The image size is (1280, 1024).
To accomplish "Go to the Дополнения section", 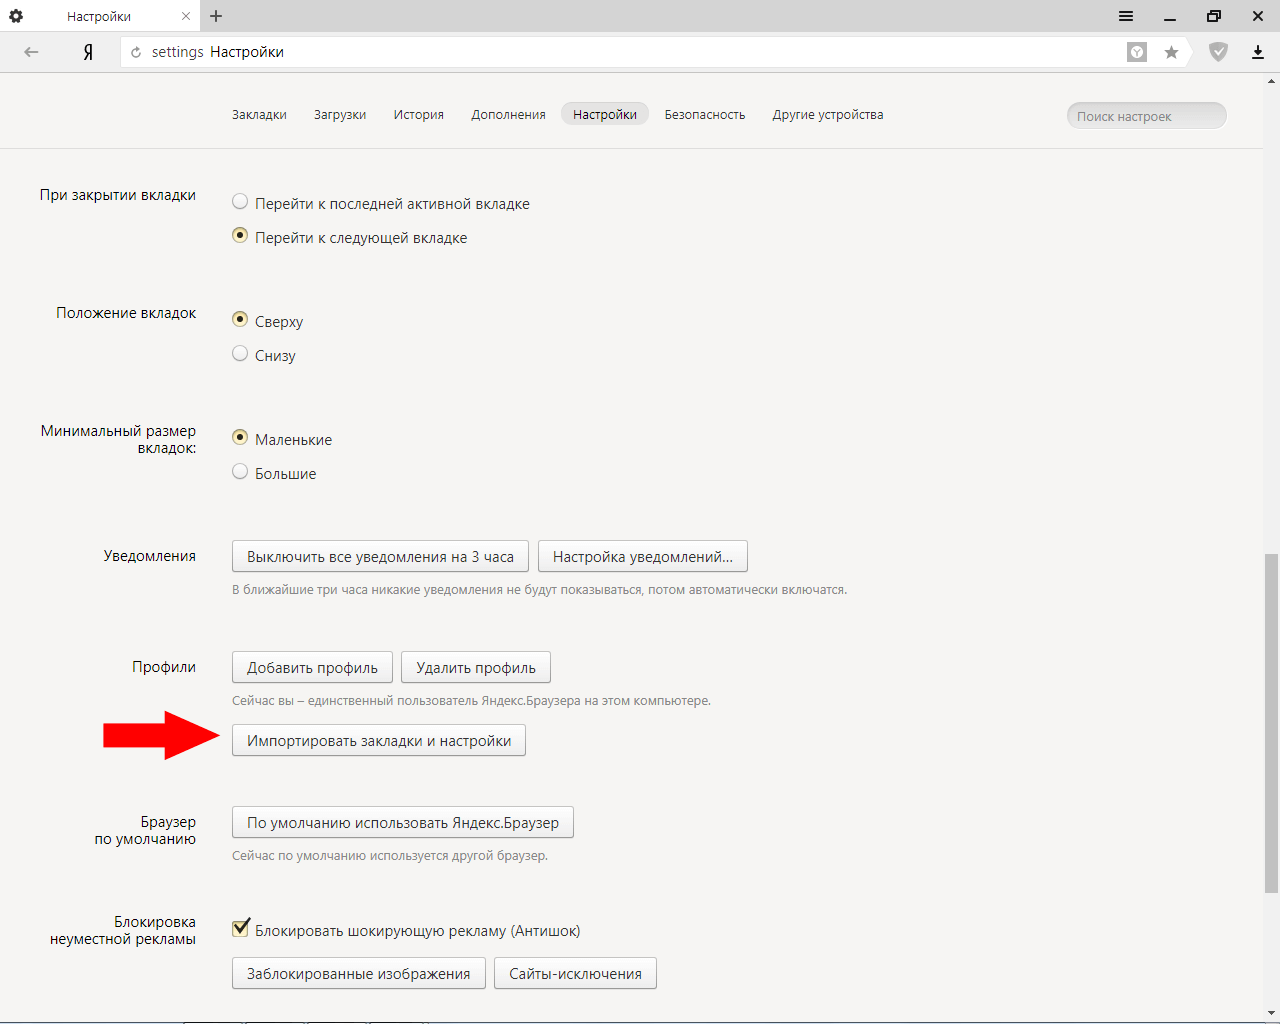I will pos(509,115).
